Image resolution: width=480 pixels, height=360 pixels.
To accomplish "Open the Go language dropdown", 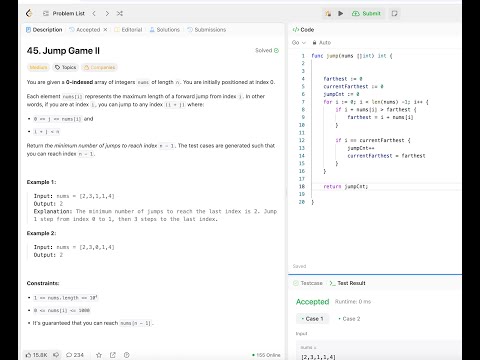I will (299, 43).
